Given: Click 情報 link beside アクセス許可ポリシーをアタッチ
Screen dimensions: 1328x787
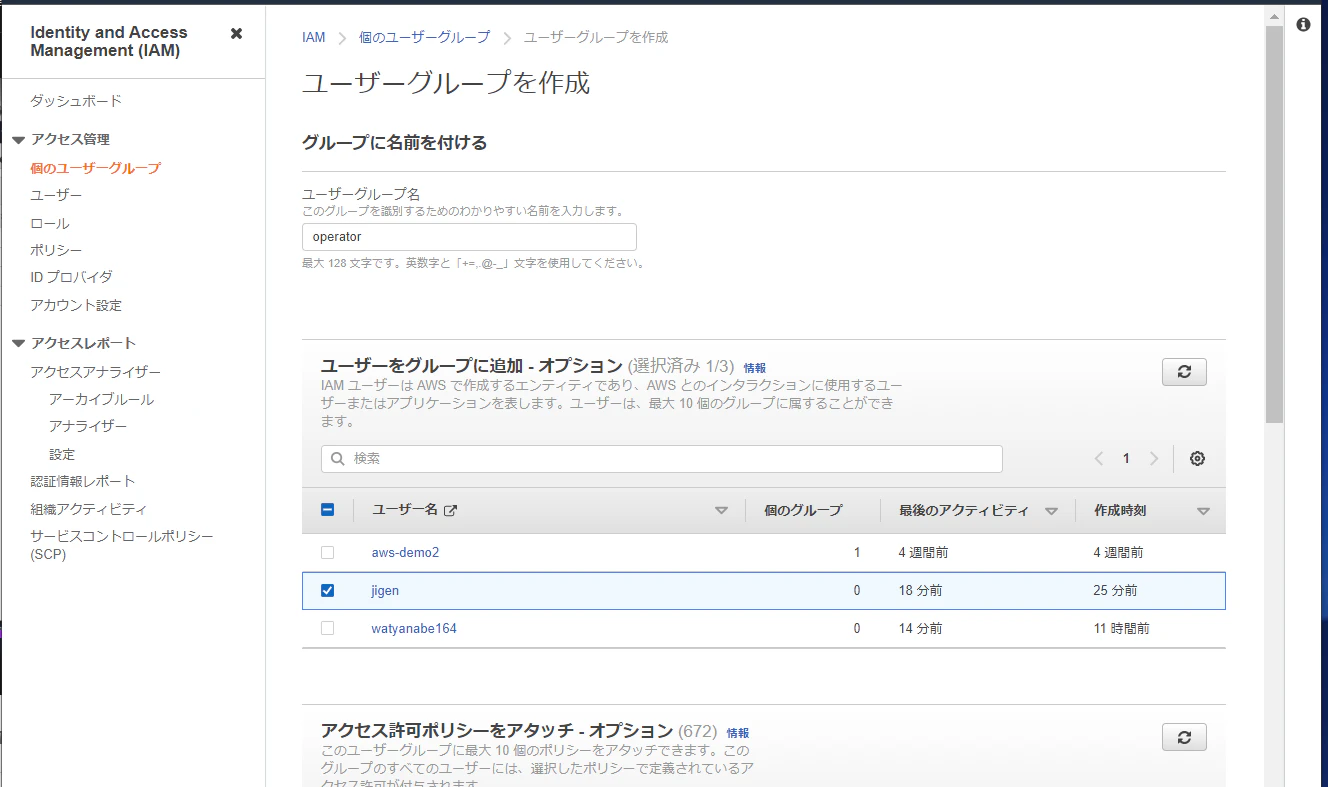Looking at the screenshot, I should pos(738,733).
